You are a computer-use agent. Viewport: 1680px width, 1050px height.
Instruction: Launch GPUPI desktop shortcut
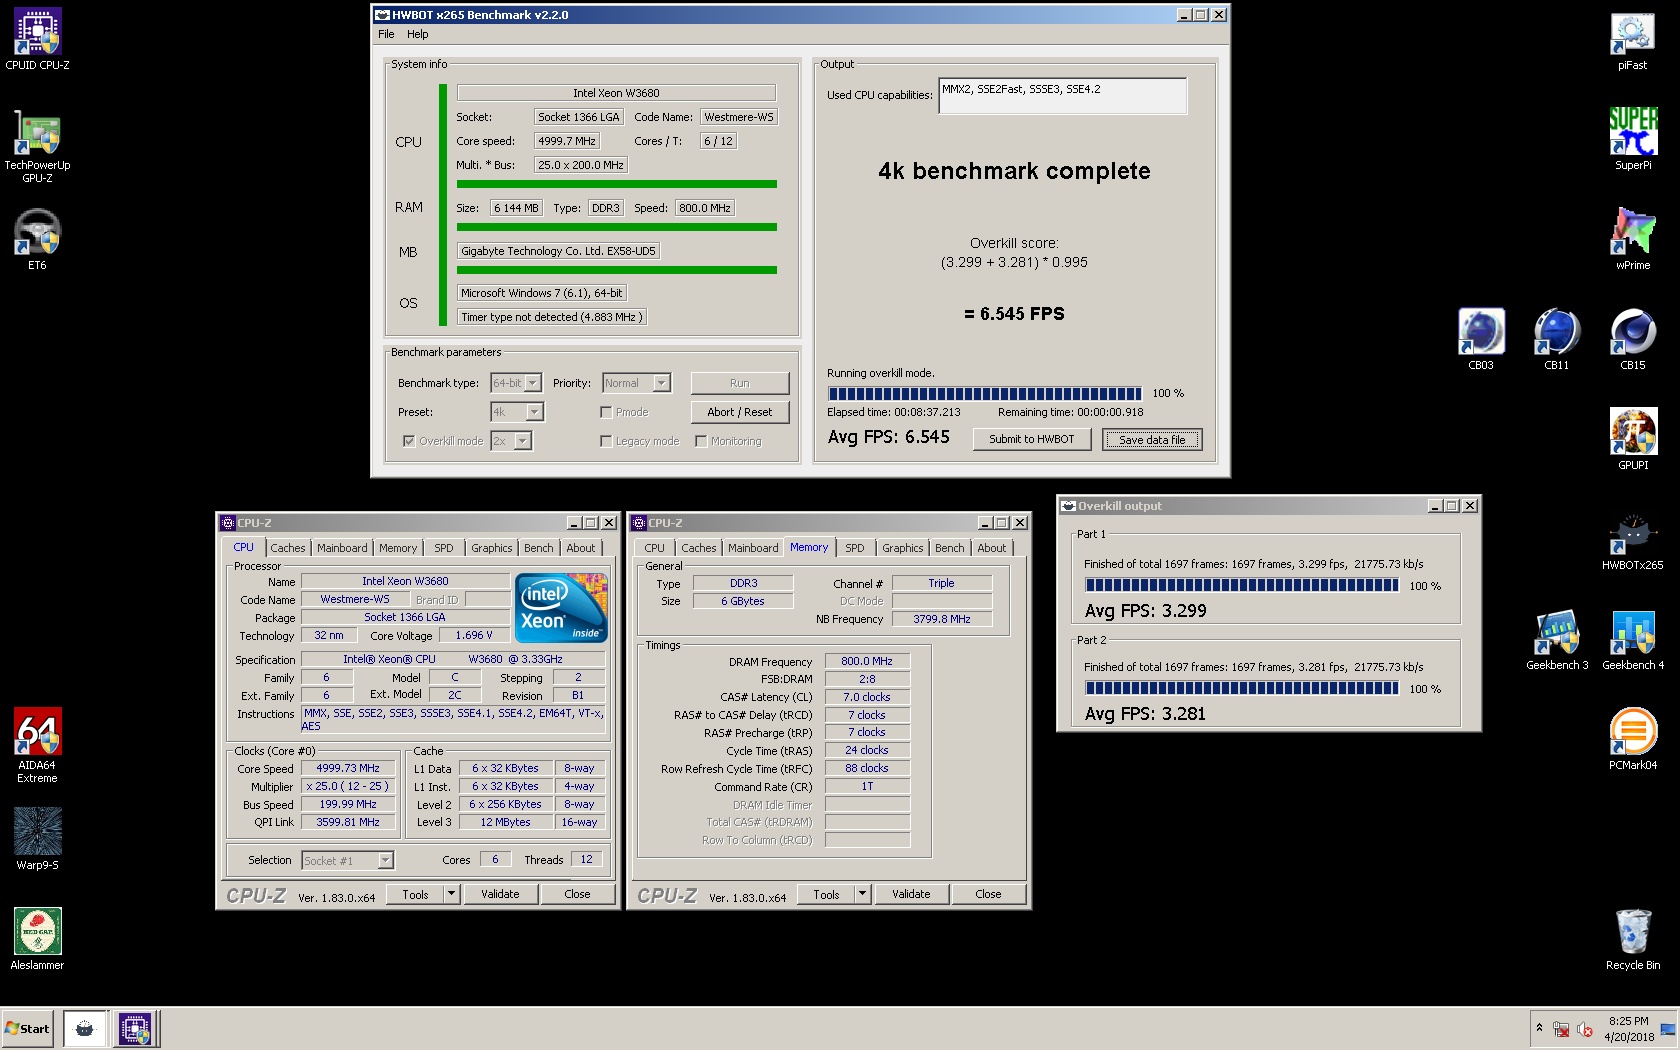(1632, 440)
